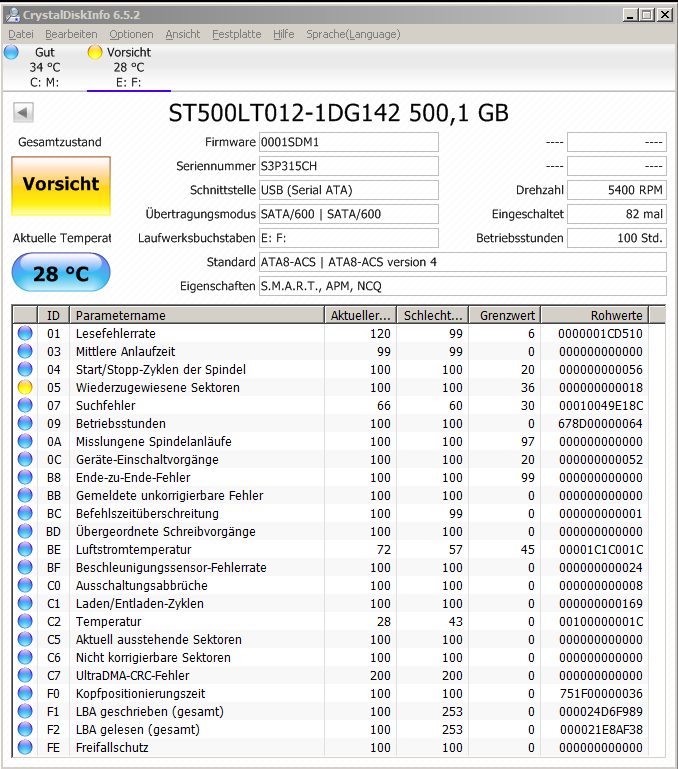This screenshot has width=678, height=769.
Task: Click the status orb of Befehlszeitüberschreitung row
Action: pos(25,513)
